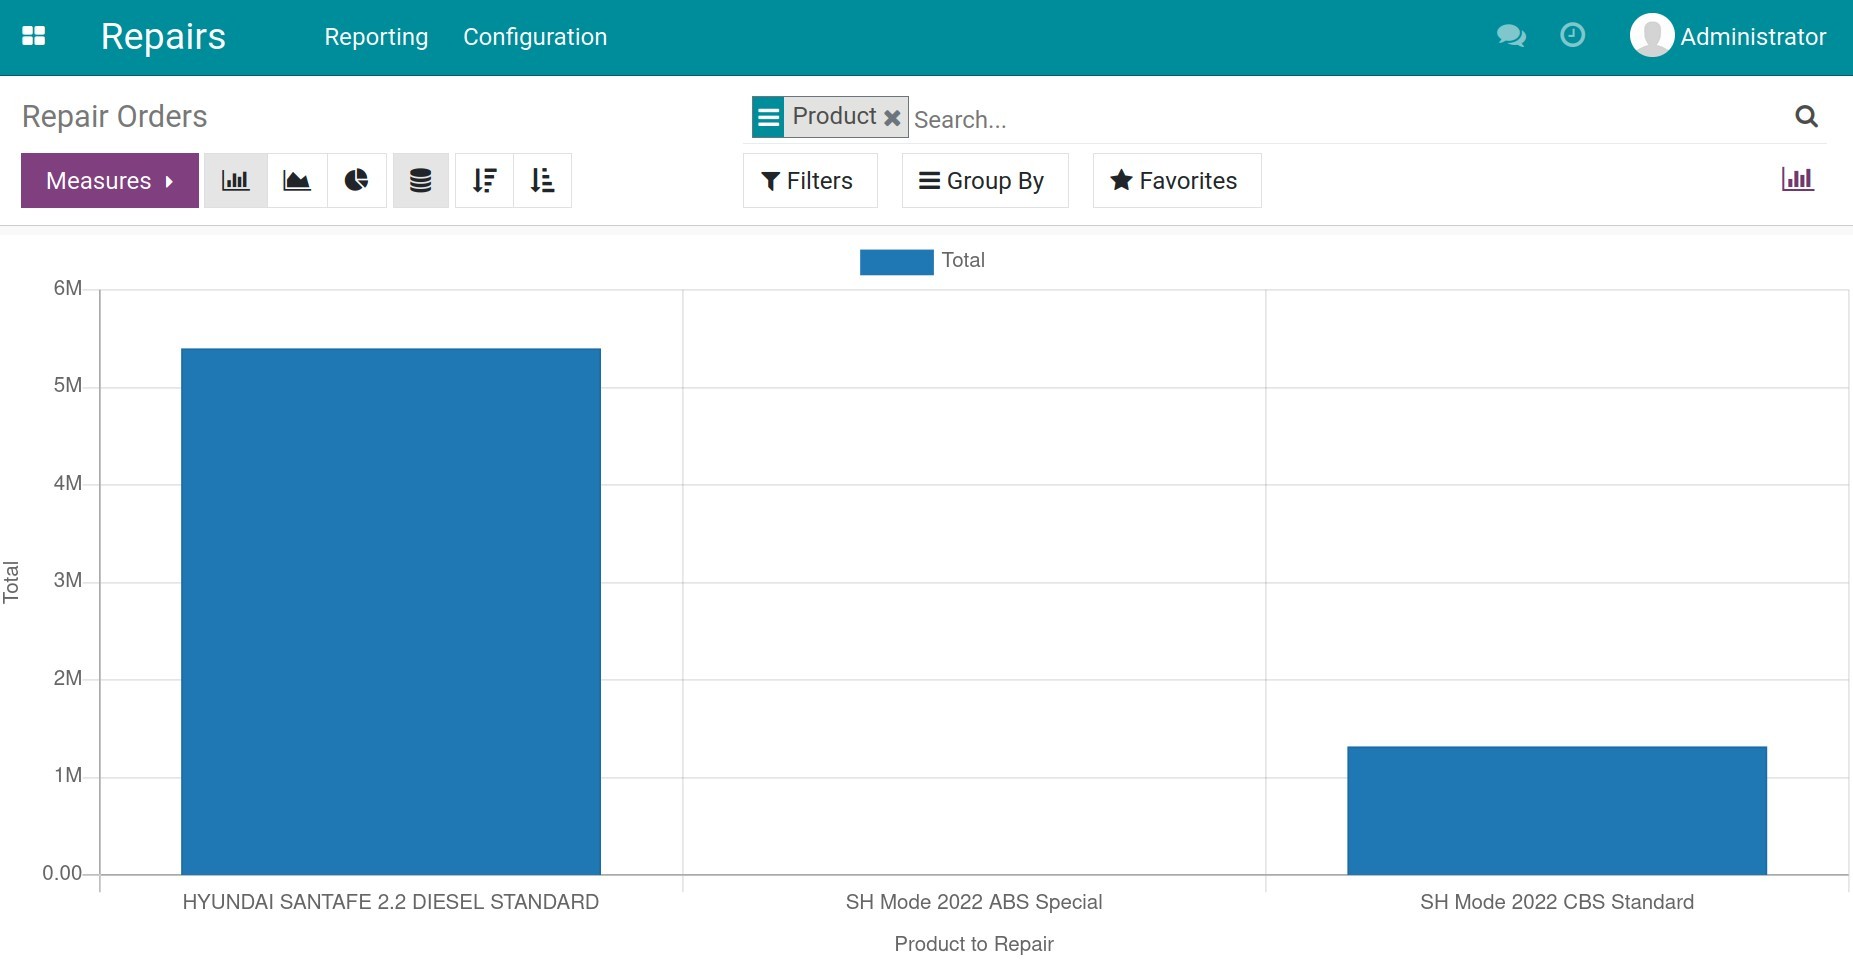Screen dimensions: 1853x965
Task: Open the apps grid menu icon
Action: click(34, 37)
